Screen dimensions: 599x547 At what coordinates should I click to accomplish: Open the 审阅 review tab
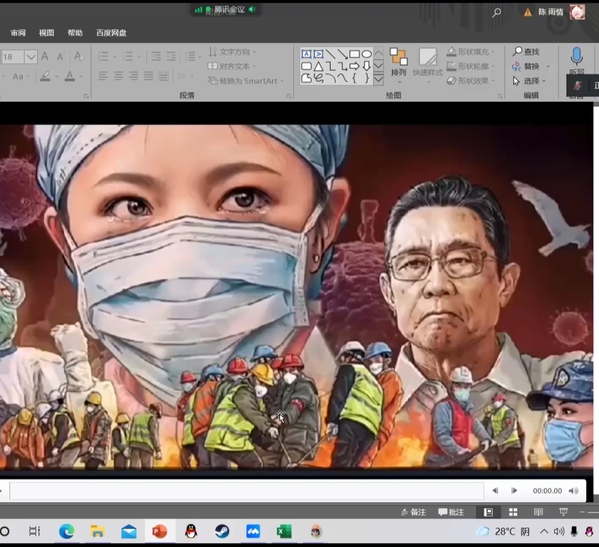click(x=18, y=33)
